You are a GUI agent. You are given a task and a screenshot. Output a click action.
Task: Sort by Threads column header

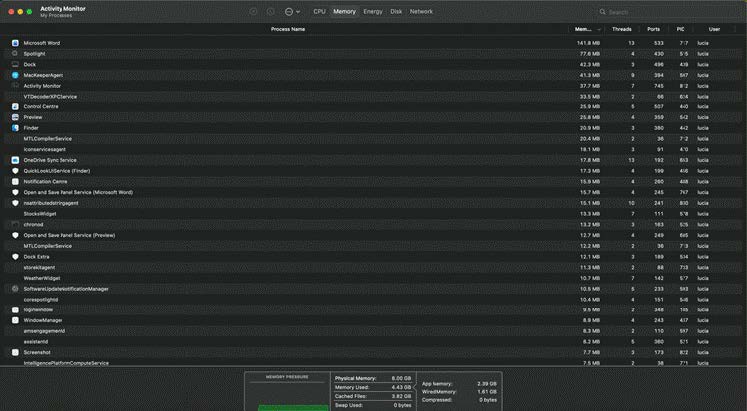pos(622,29)
